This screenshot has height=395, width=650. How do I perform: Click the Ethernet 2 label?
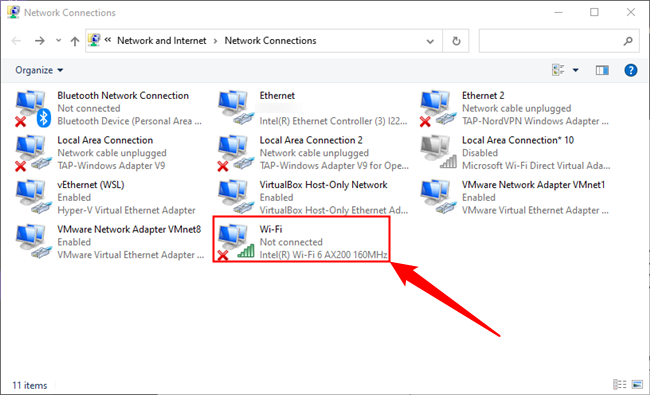483,96
